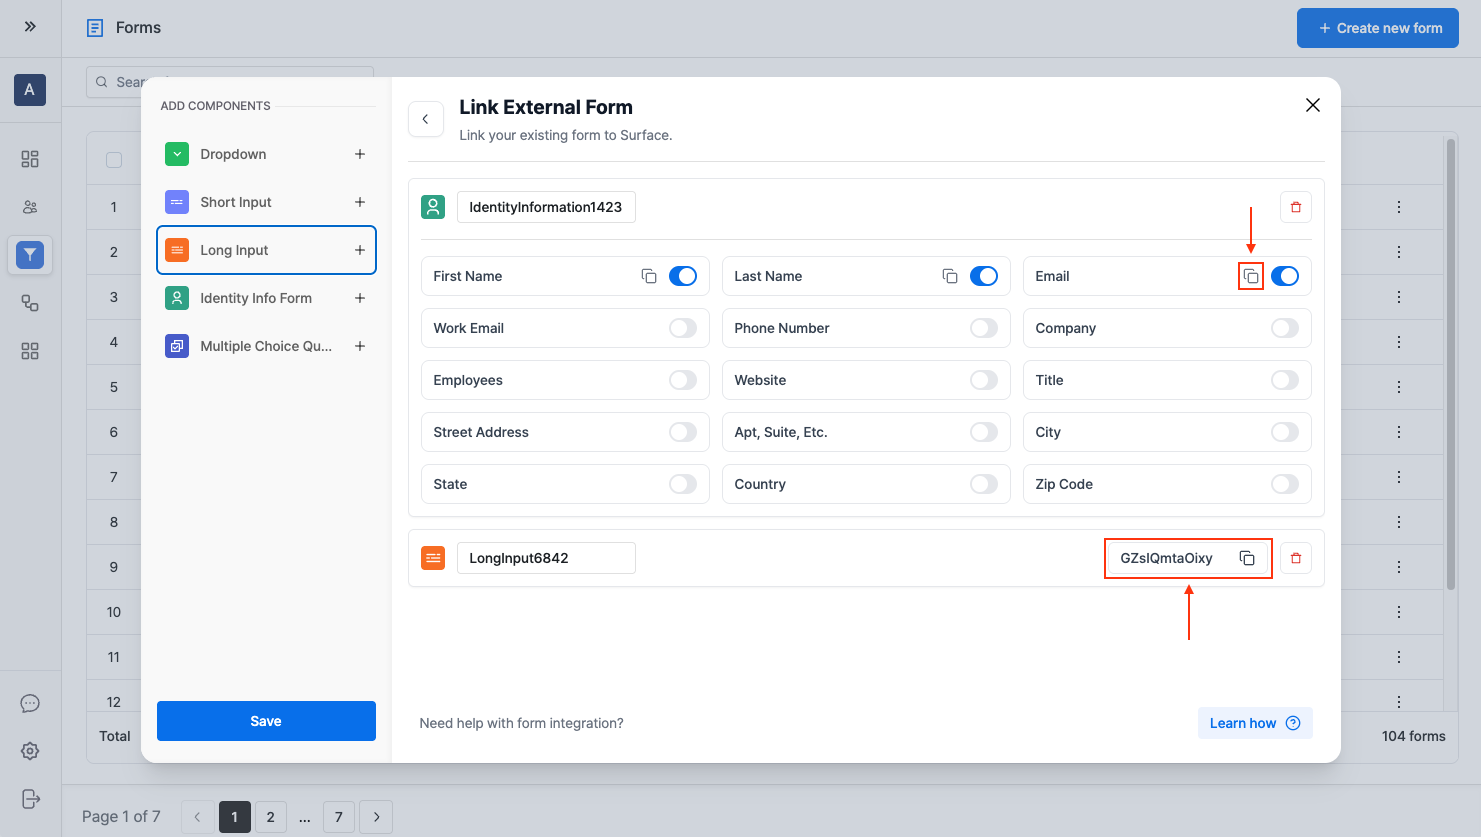
Task: Click the forms search box
Action: (x=230, y=81)
